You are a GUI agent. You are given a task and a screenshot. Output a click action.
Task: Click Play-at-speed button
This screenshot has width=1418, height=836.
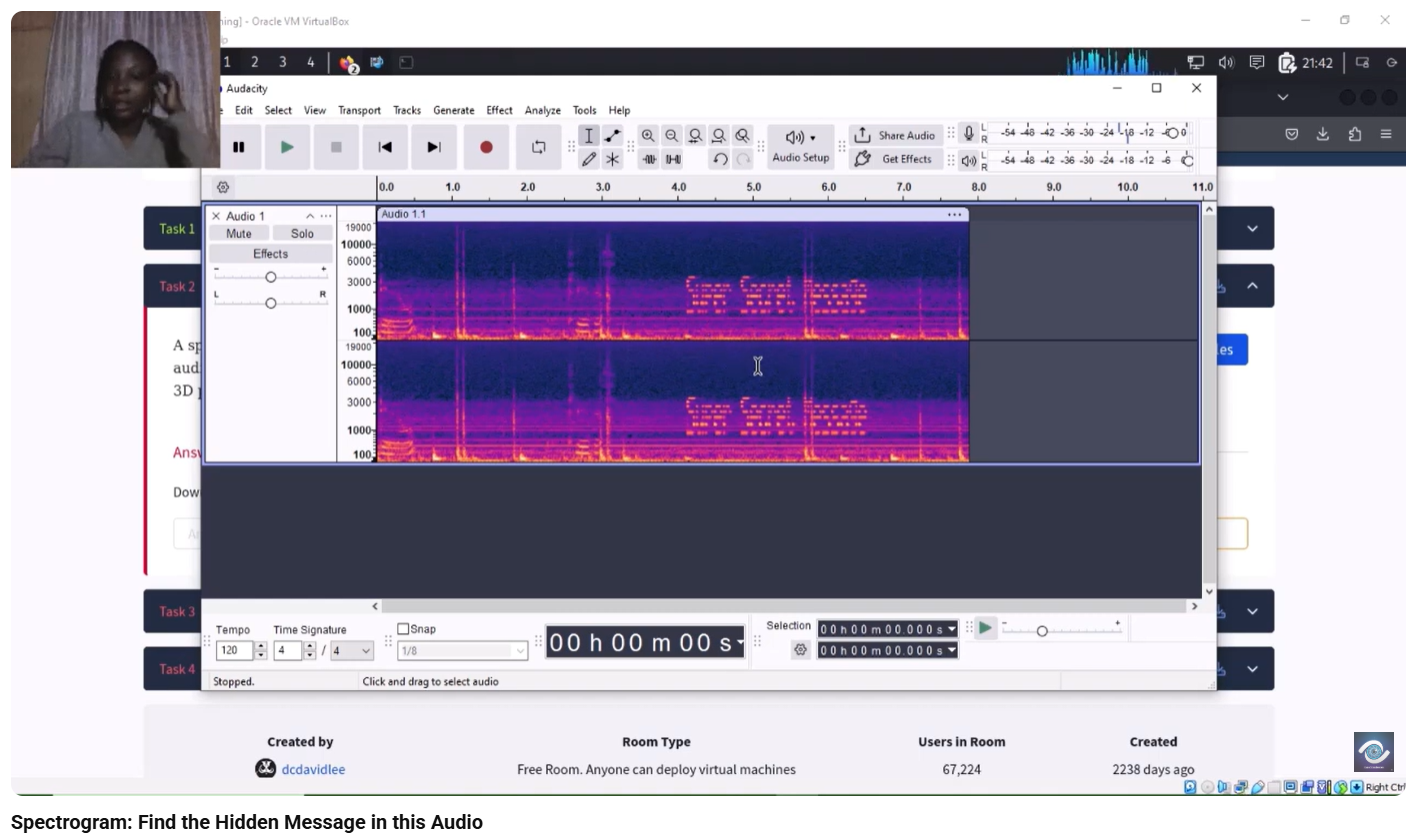[x=986, y=628]
